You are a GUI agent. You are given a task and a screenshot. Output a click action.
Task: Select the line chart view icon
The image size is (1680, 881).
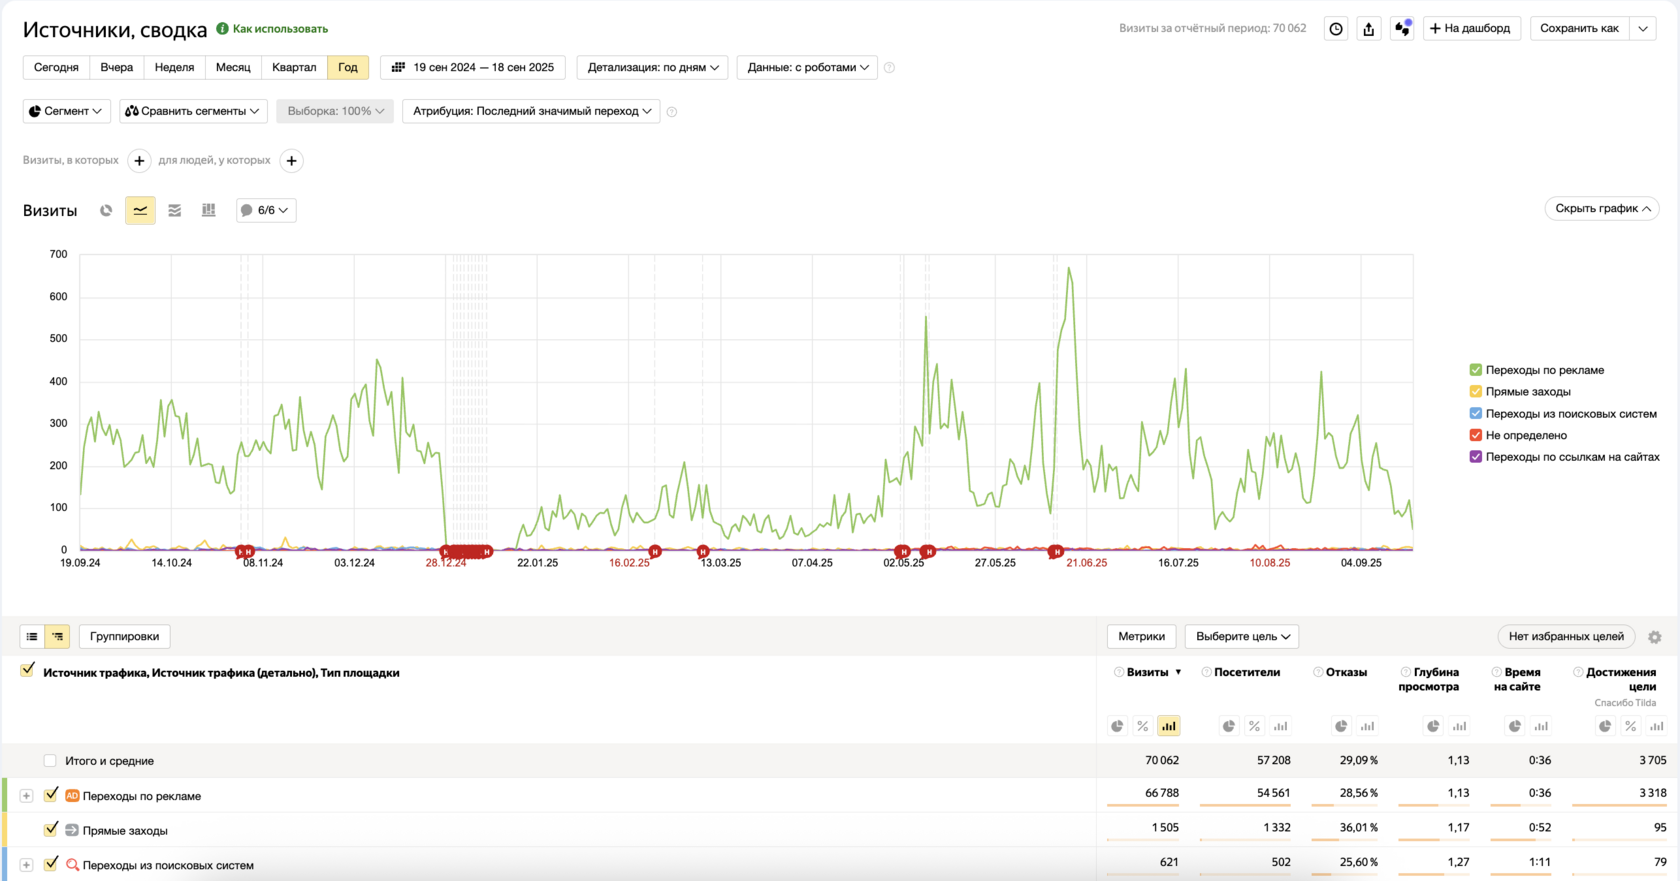pos(140,210)
